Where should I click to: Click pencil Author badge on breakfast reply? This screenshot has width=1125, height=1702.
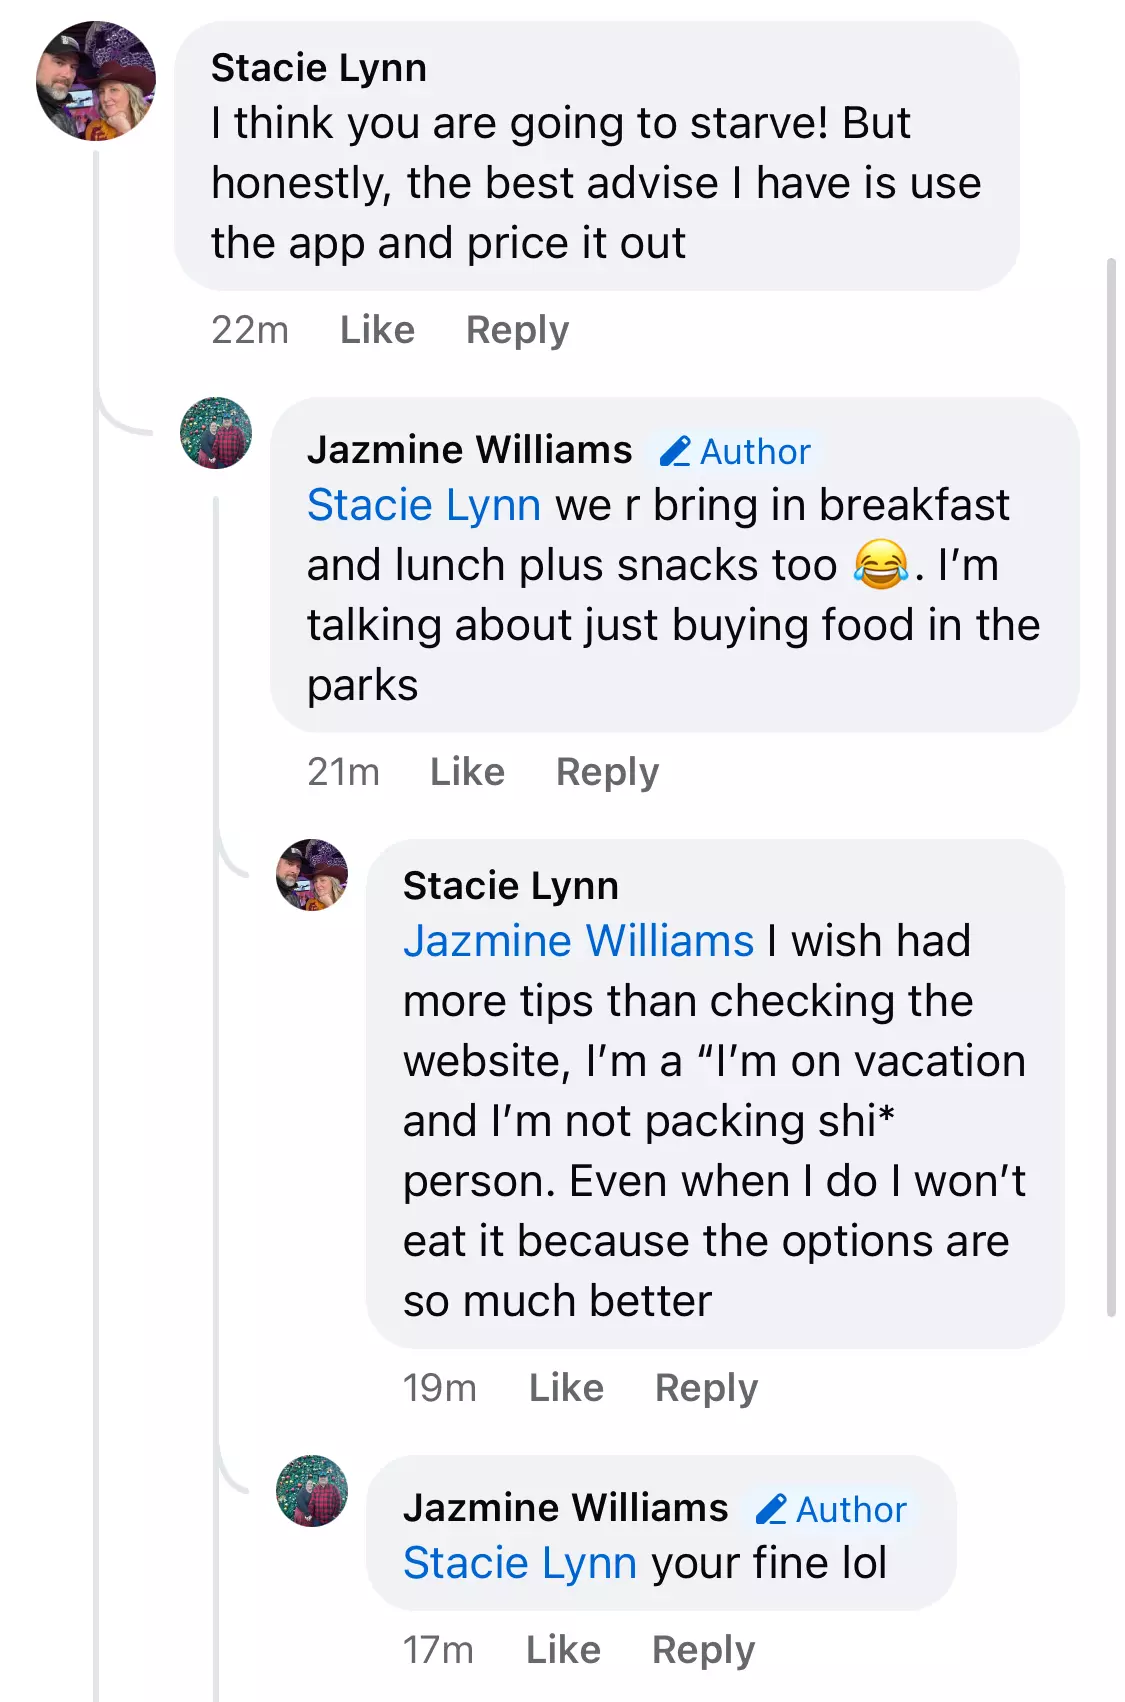coord(735,452)
